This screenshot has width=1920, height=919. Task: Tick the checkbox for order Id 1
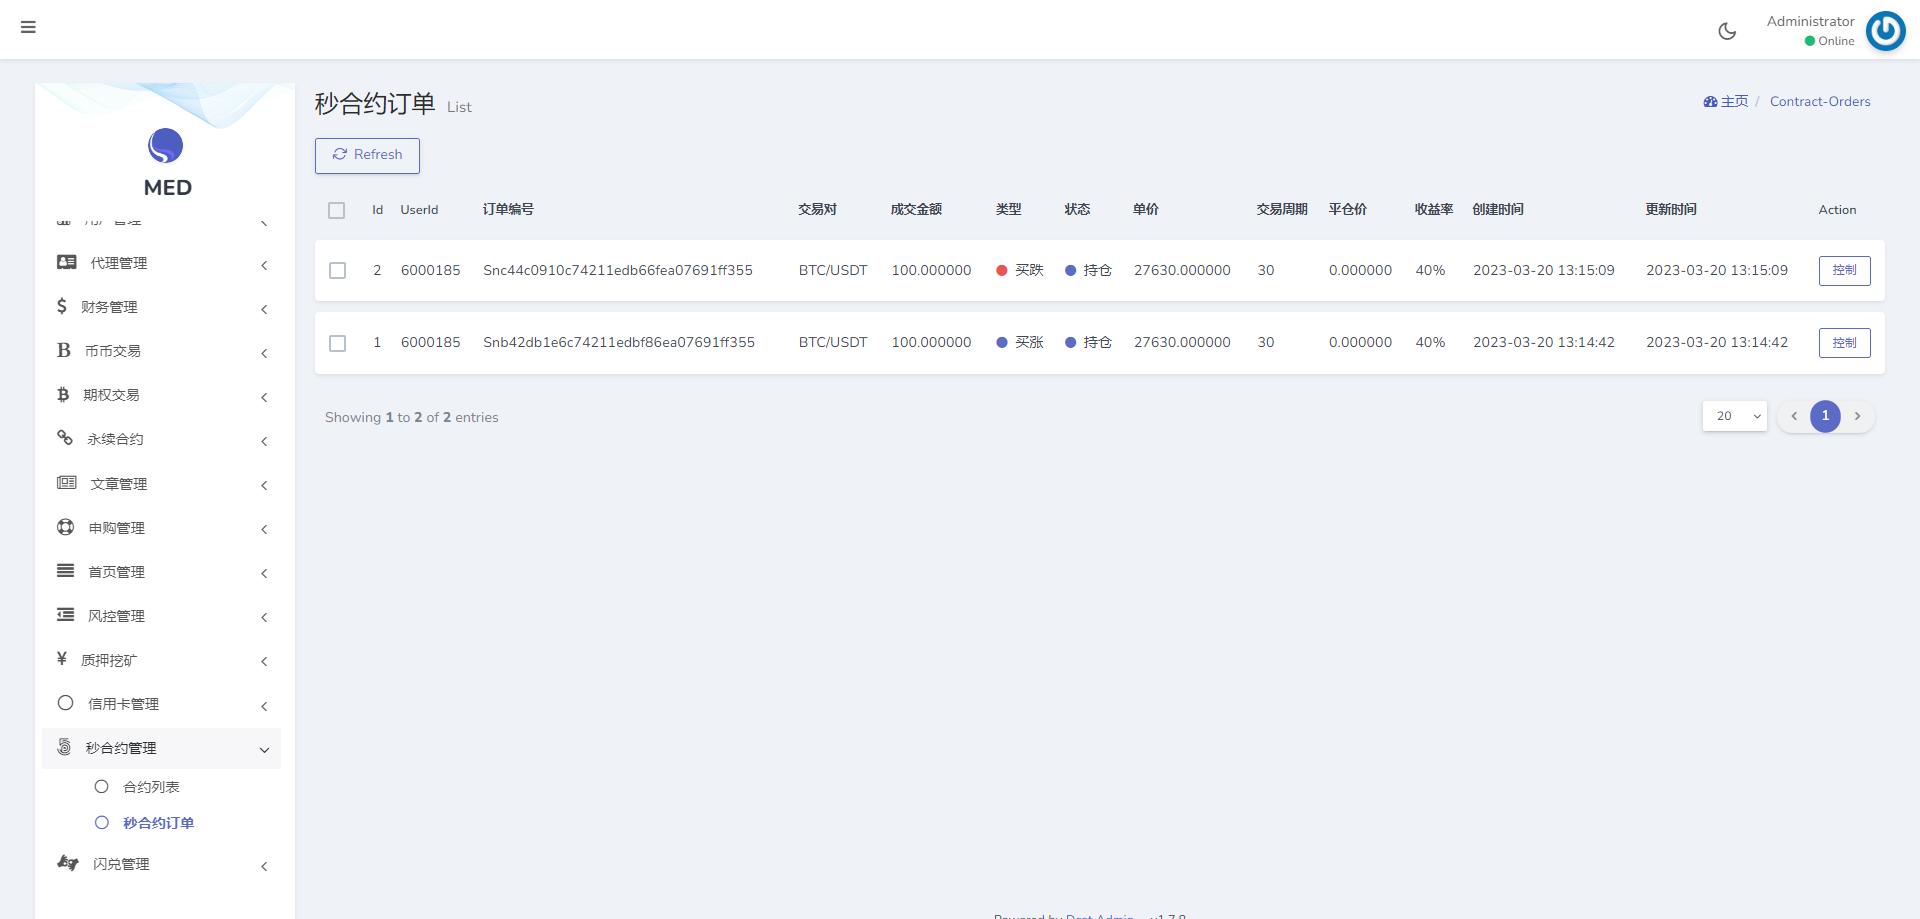(338, 343)
